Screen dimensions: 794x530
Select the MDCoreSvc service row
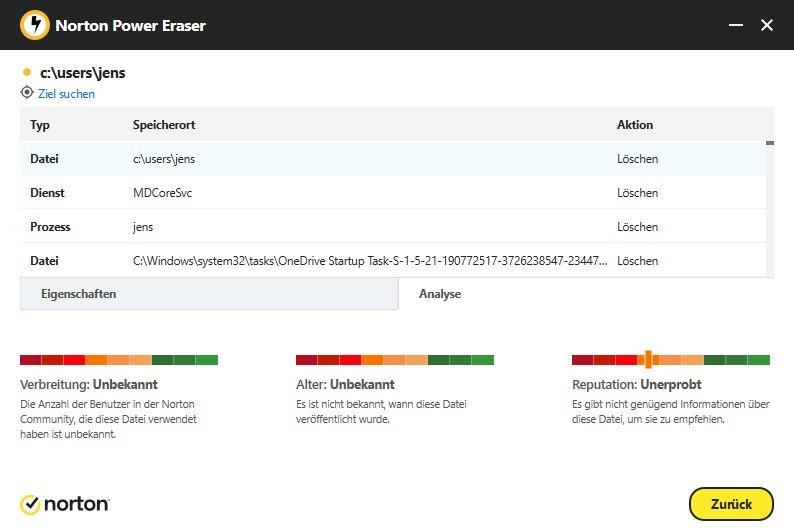point(393,192)
